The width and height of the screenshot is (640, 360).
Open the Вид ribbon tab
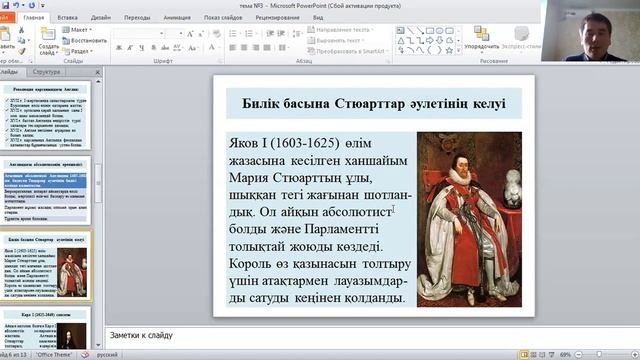[x=318, y=18]
